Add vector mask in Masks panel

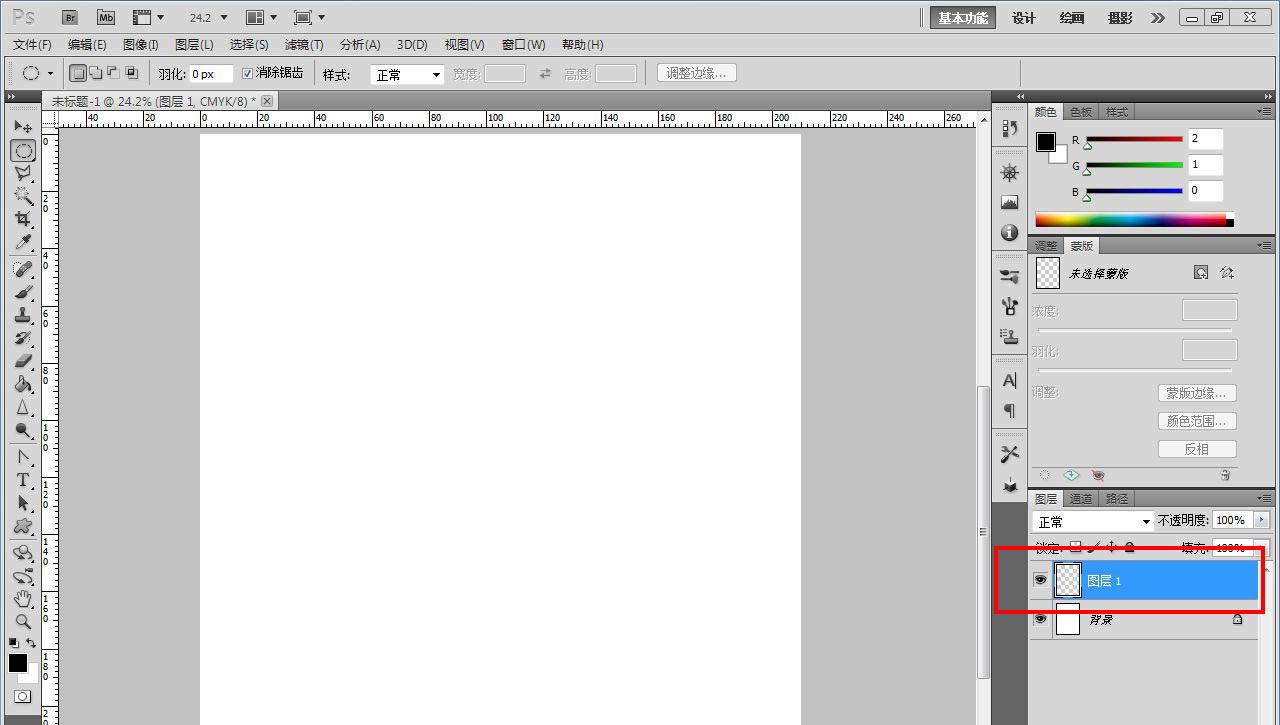1227,272
